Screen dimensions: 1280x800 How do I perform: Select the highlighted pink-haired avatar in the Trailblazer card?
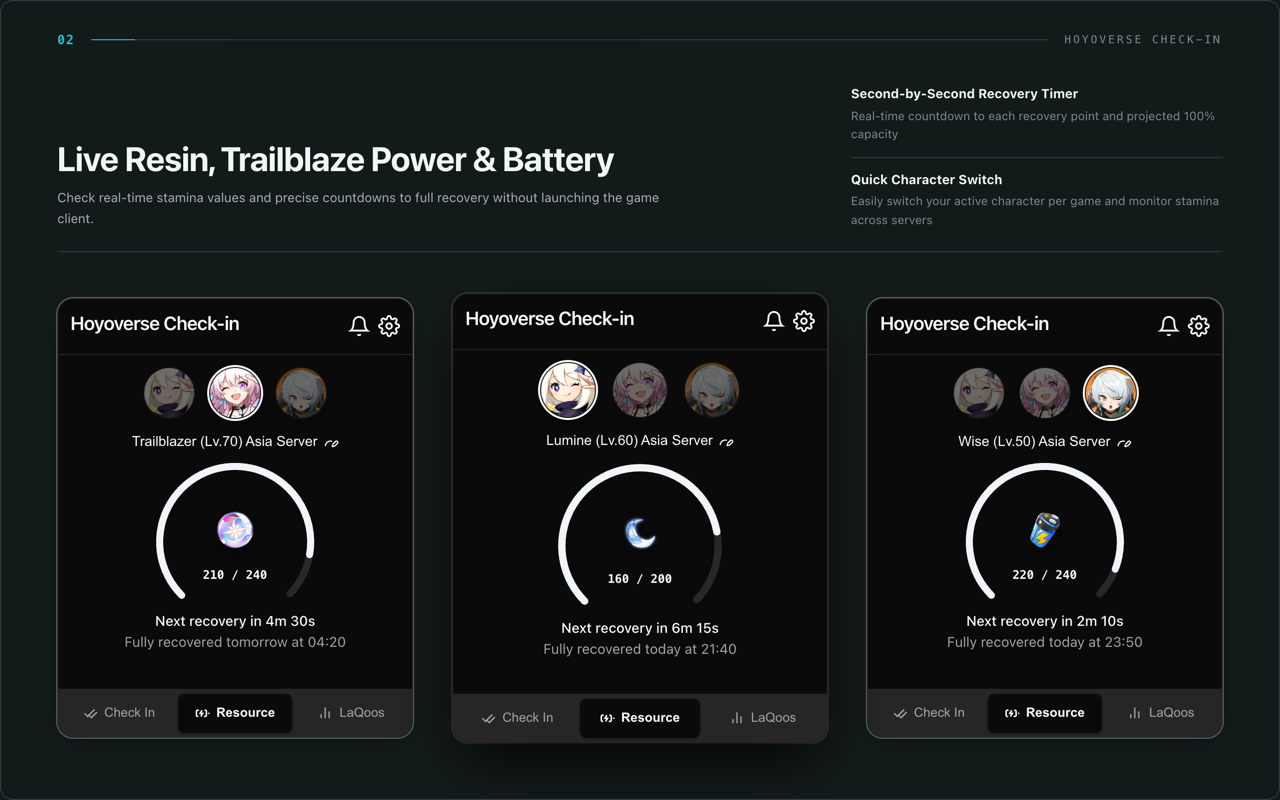coord(235,393)
